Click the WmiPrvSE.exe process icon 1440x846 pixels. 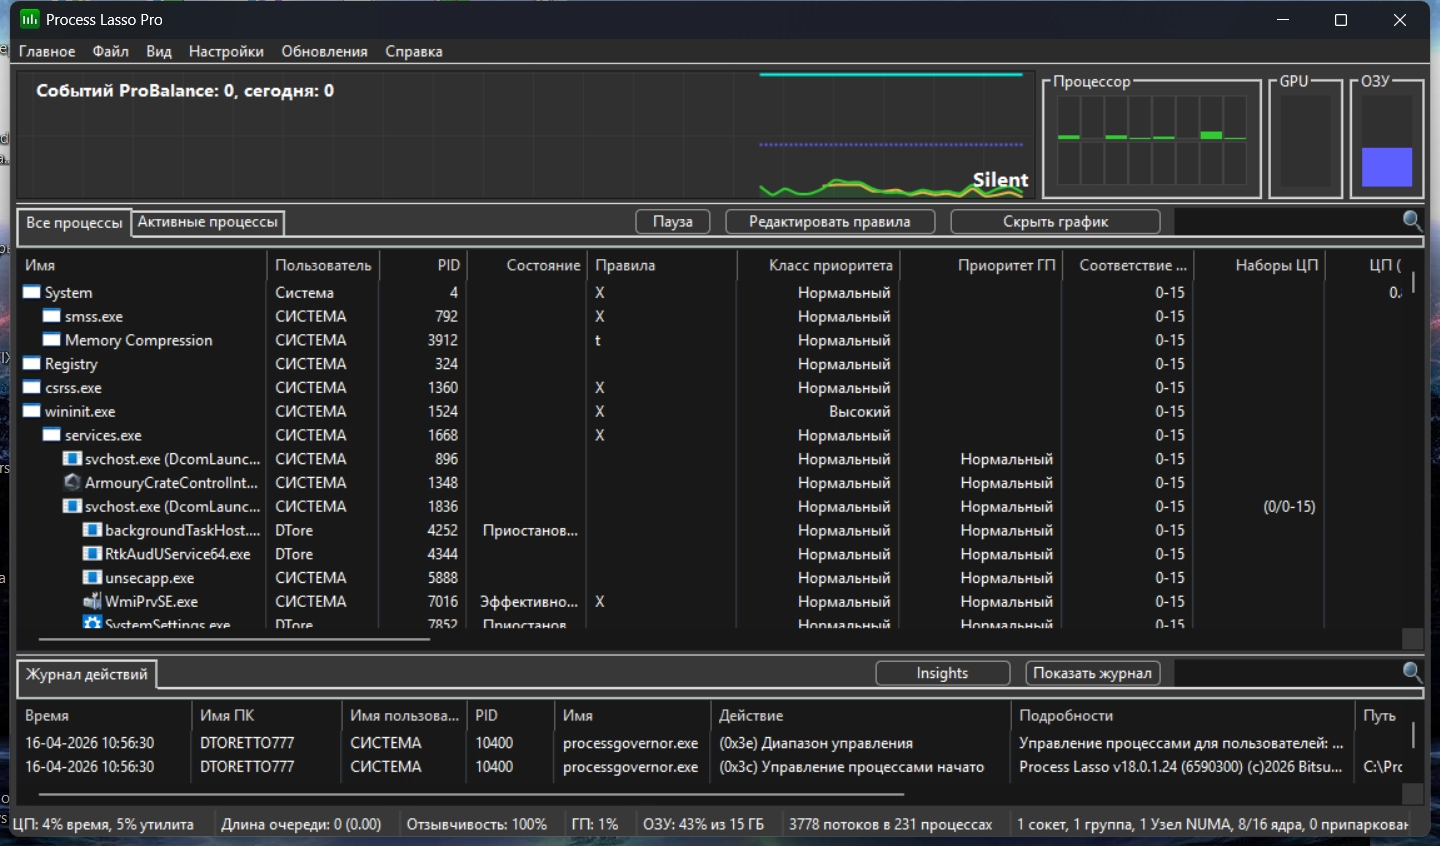pos(92,602)
